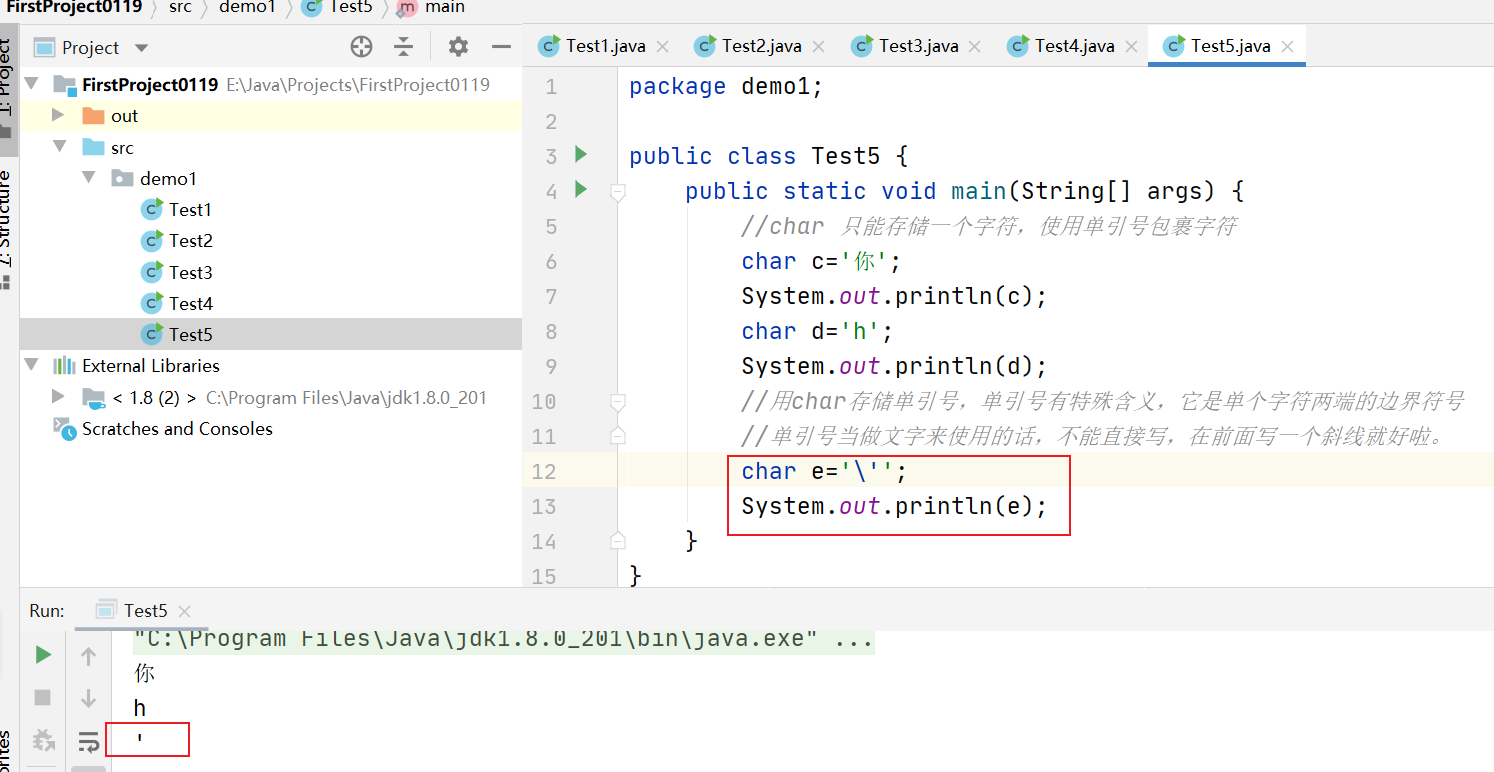Click the Stop process button
1494x772 pixels.
point(43,697)
